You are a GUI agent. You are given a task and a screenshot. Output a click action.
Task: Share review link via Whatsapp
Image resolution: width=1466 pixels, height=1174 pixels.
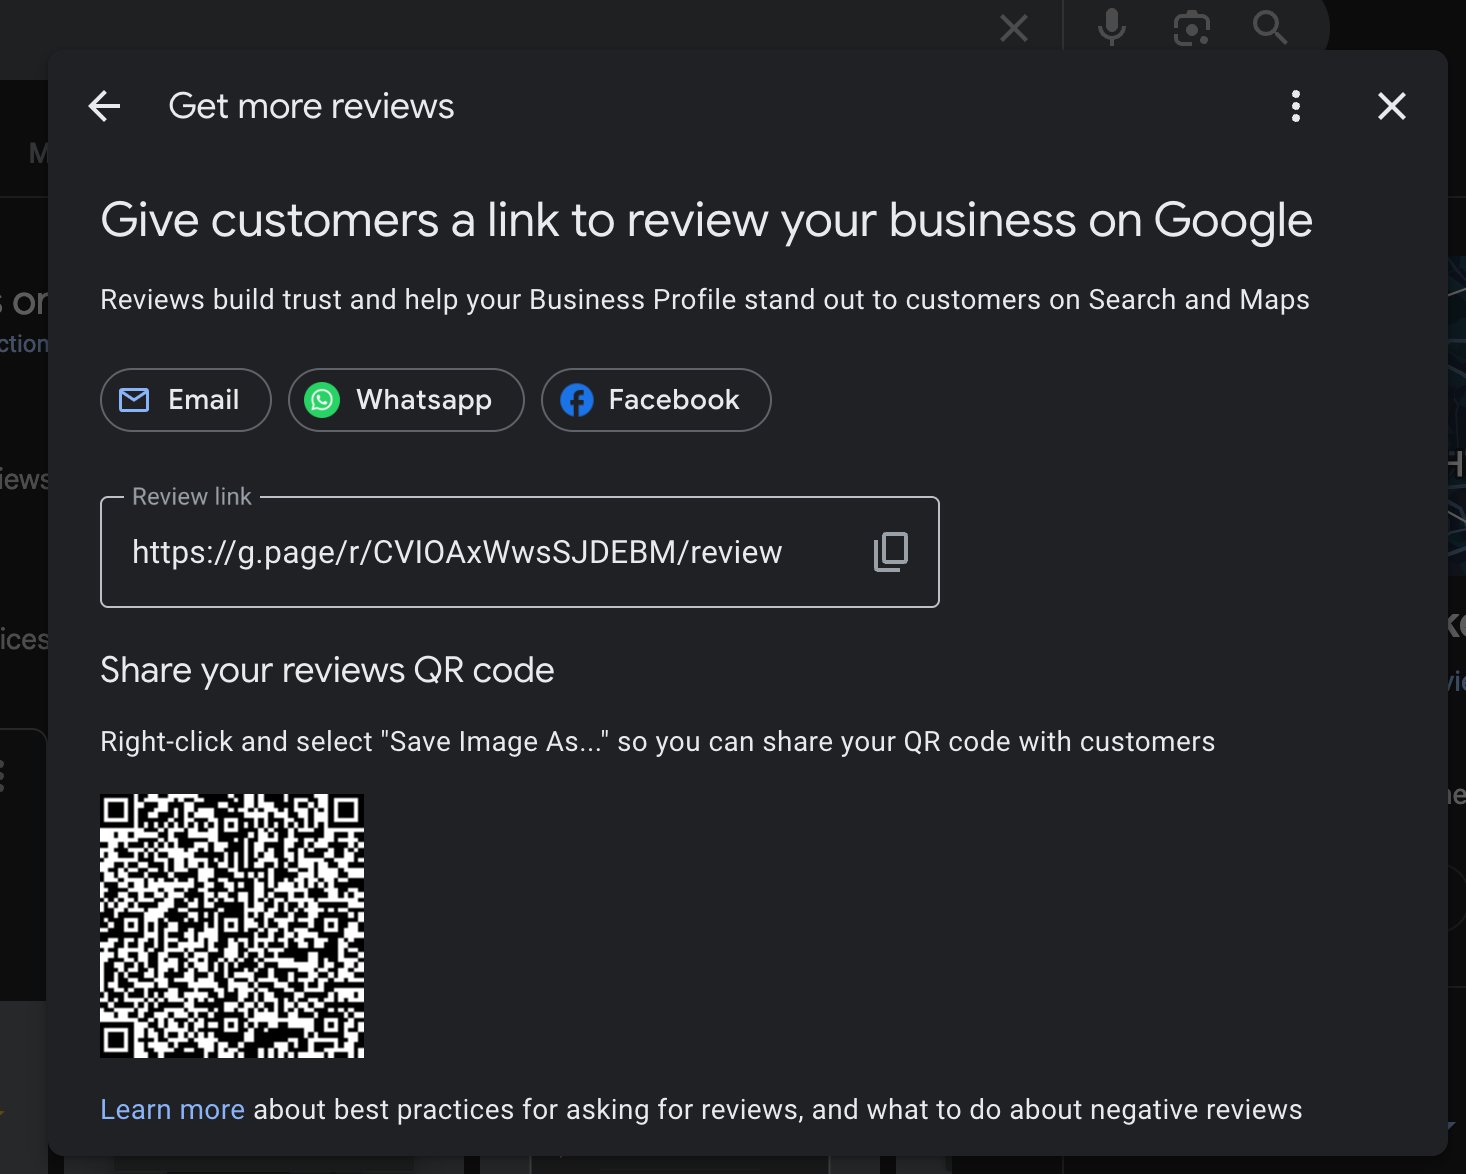click(x=406, y=400)
